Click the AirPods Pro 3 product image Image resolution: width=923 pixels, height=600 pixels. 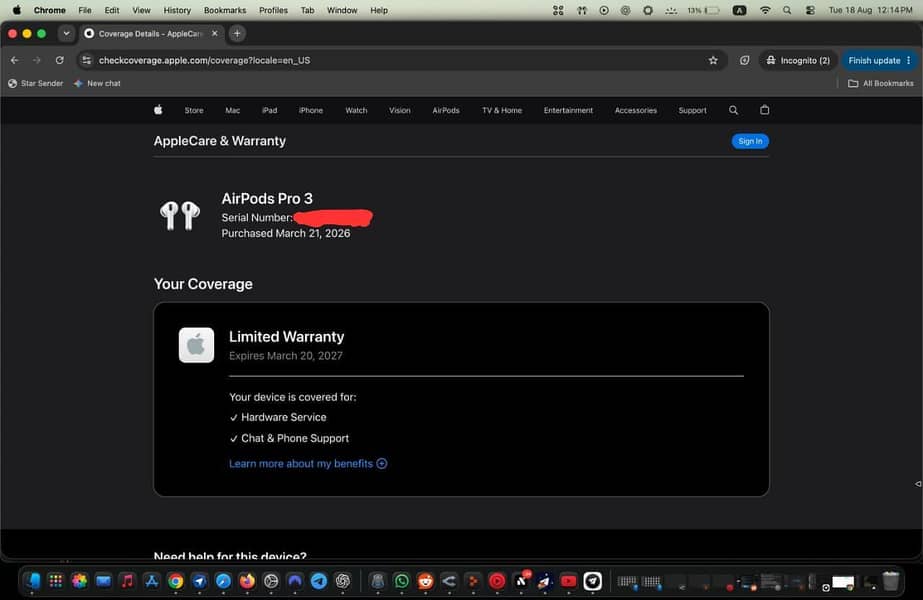pyautogui.click(x=180, y=216)
